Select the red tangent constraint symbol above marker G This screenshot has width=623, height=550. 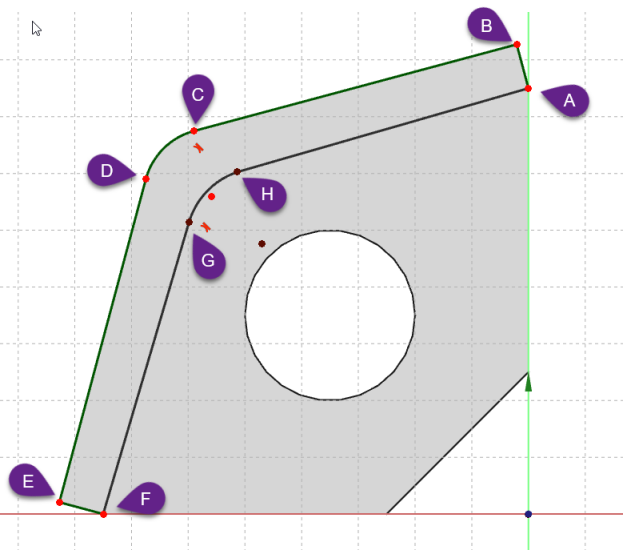click(x=206, y=227)
